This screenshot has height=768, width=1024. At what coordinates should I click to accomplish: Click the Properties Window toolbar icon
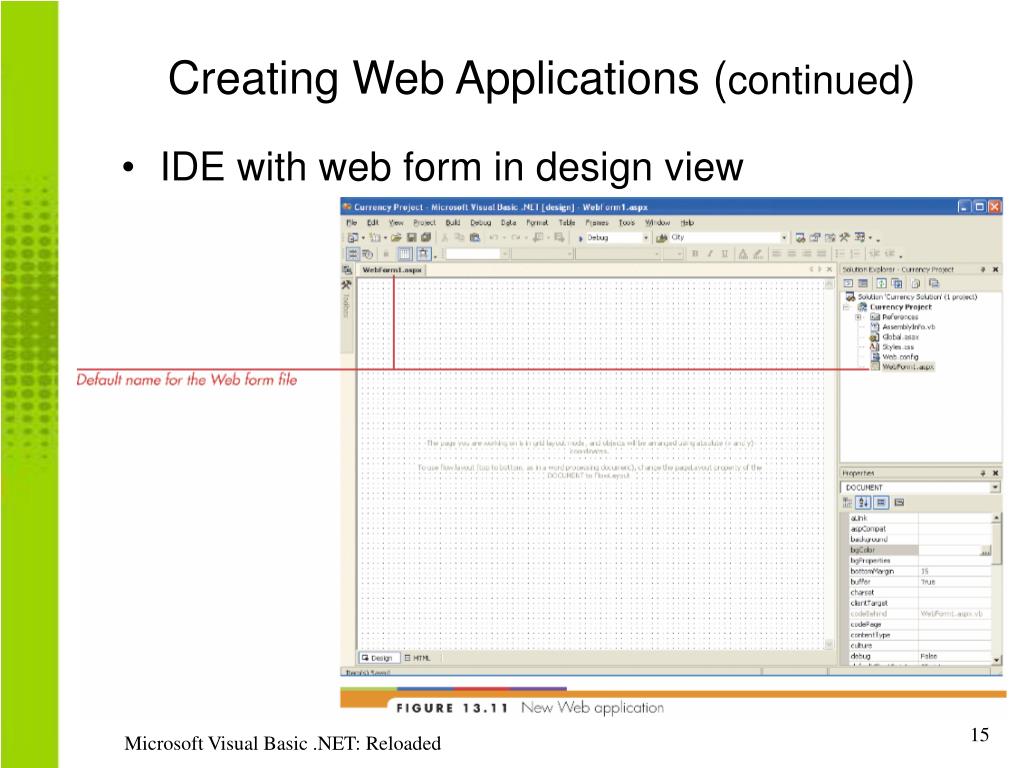pos(814,238)
